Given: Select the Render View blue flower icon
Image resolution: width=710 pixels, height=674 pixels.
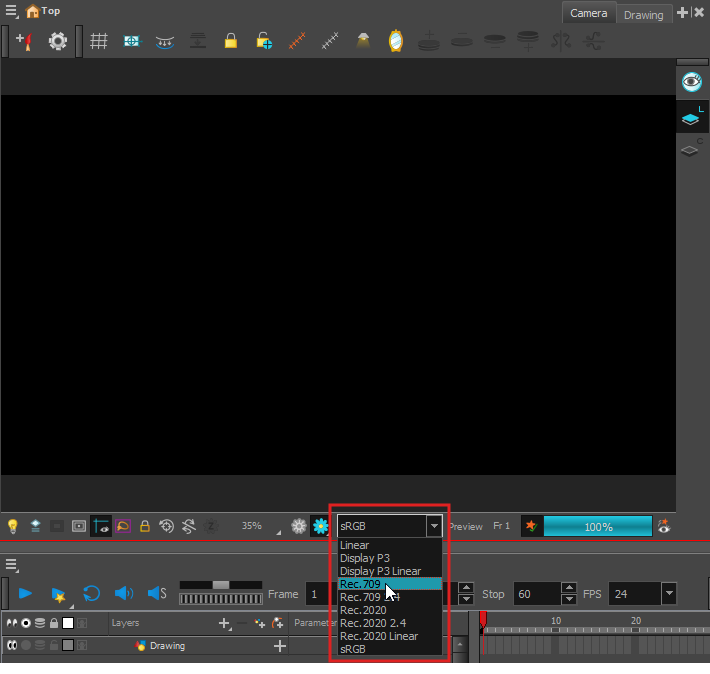Looking at the screenshot, I should pos(321,526).
